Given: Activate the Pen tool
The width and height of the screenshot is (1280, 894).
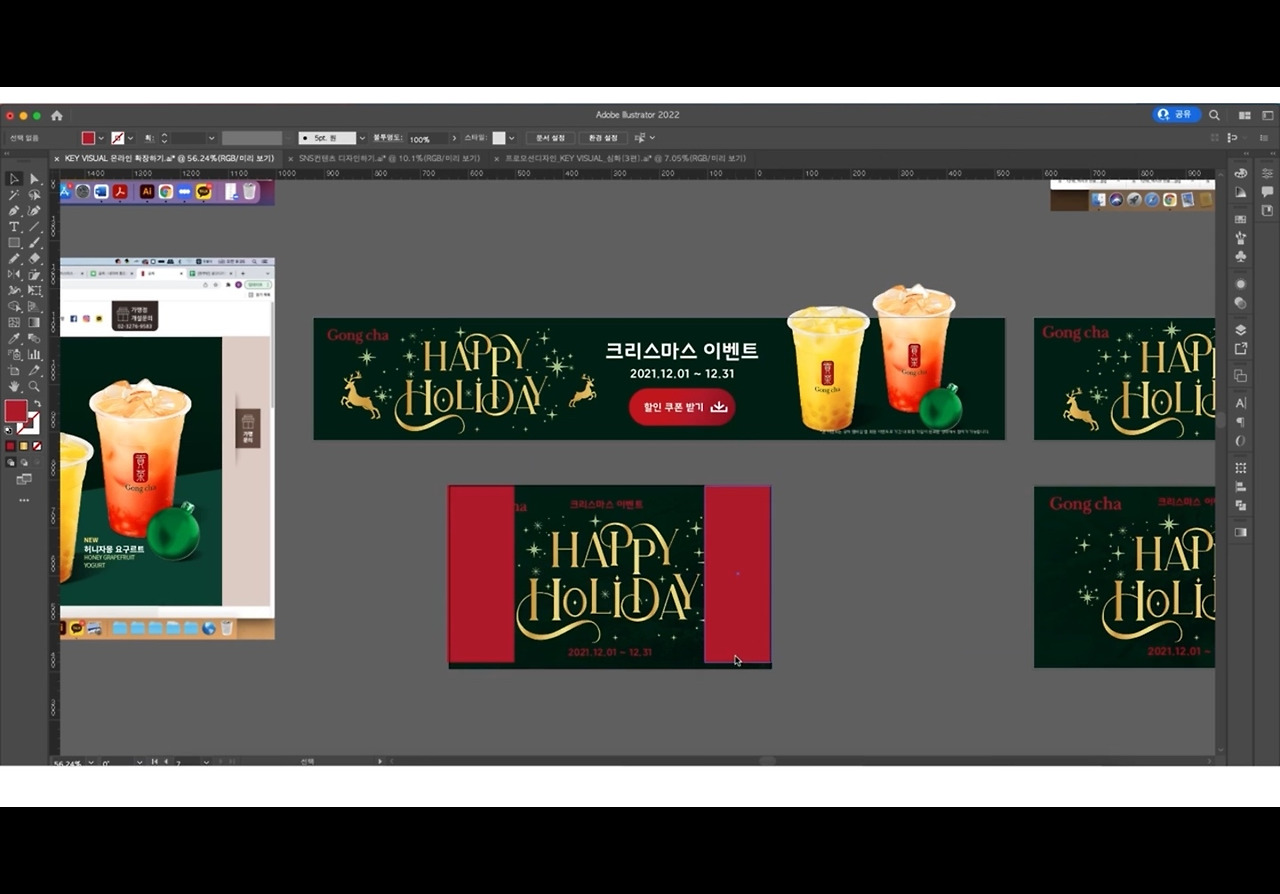Looking at the screenshot, I should [x=14, y=211].
